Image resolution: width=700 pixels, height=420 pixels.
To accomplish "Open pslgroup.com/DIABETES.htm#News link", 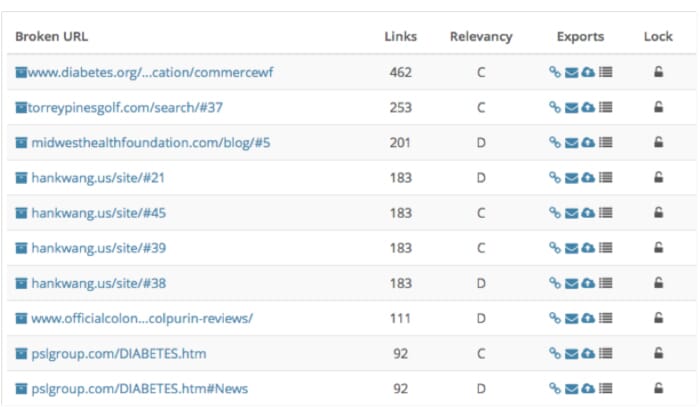I will point(140,389).
